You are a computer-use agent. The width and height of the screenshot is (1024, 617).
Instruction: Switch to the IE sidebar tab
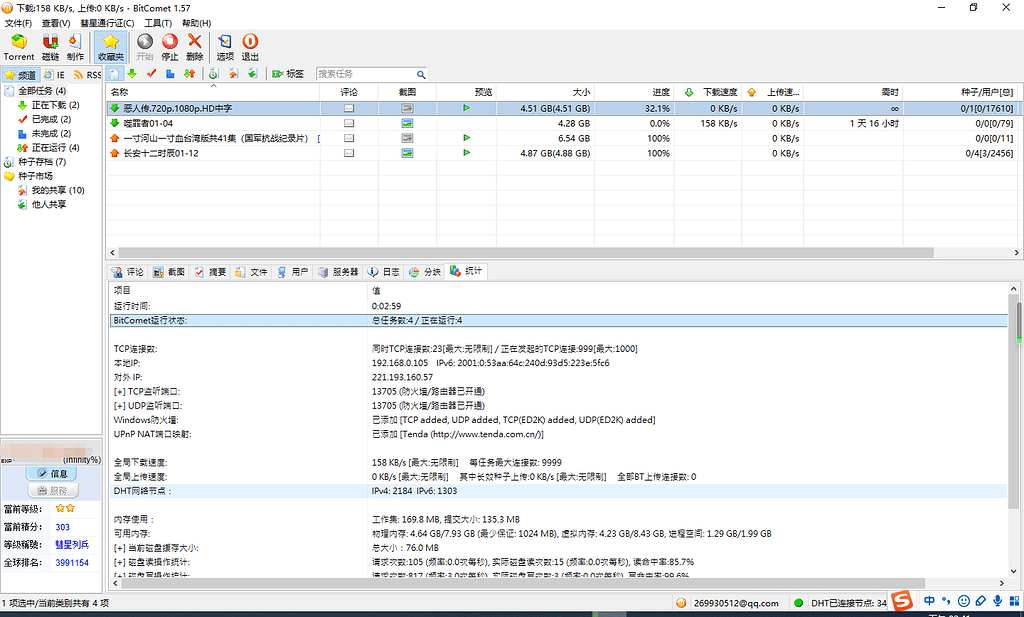coord(55,75)
